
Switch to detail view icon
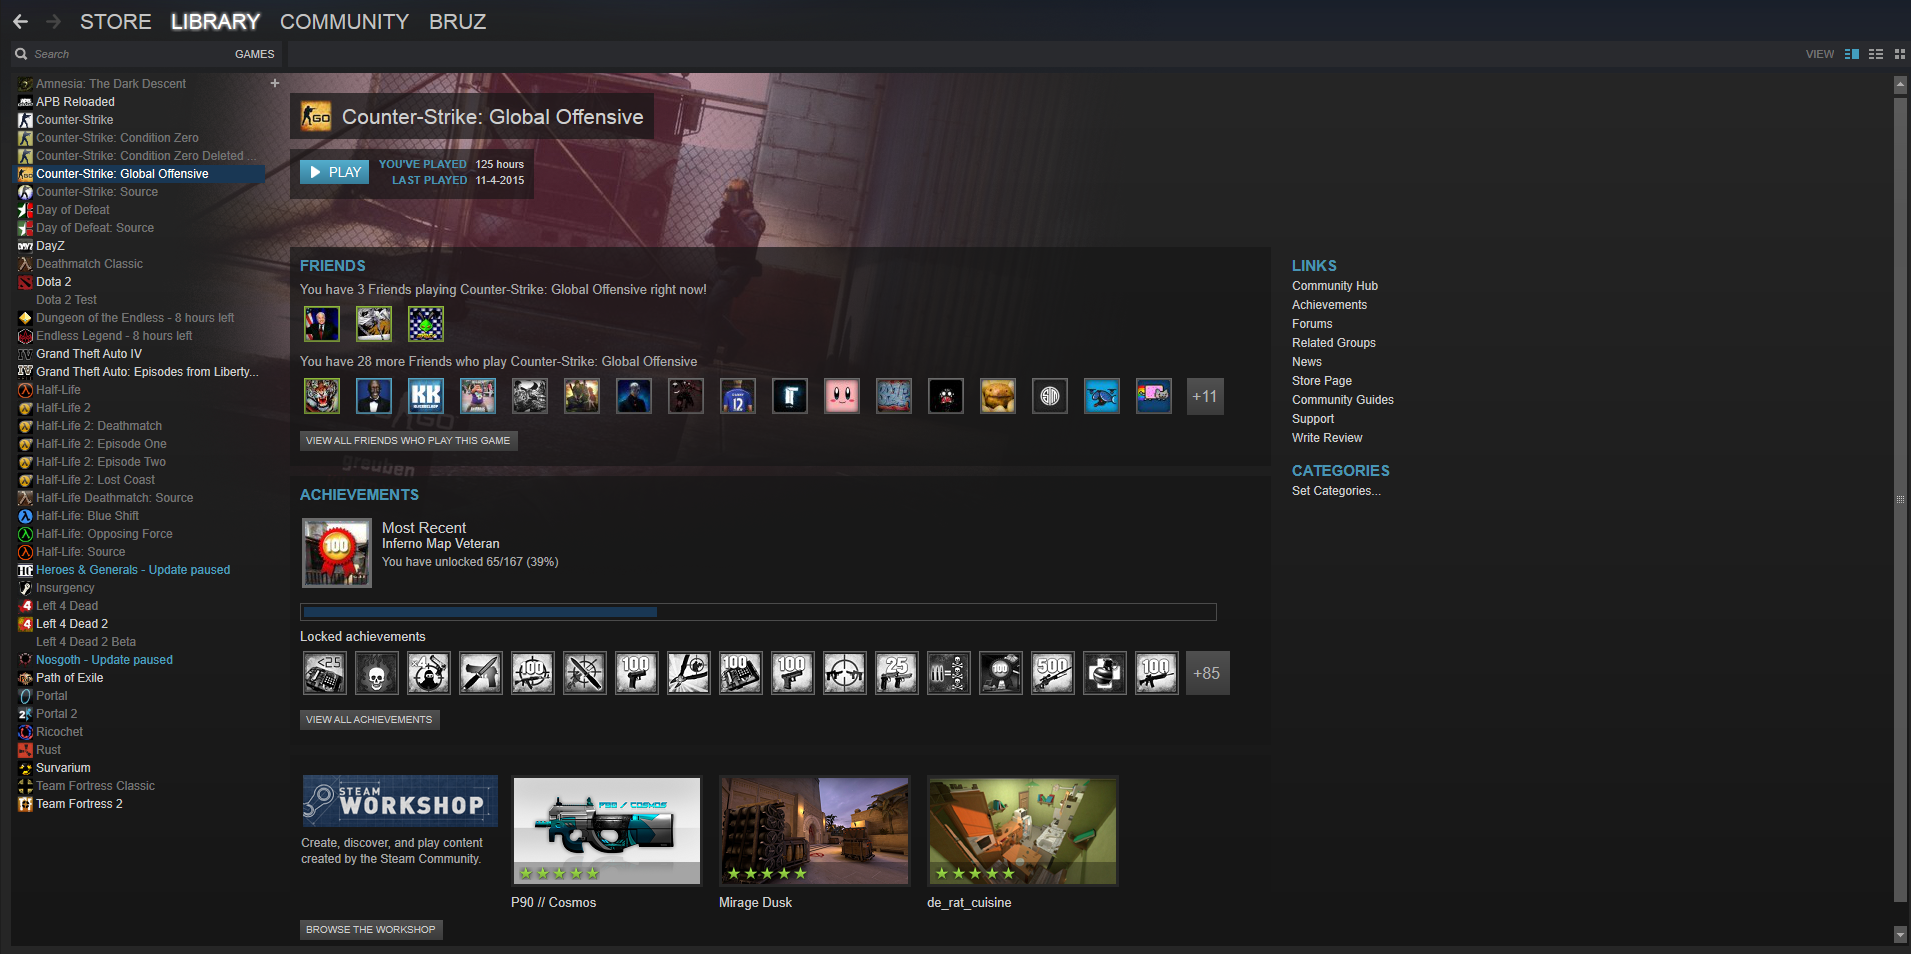1852,54
